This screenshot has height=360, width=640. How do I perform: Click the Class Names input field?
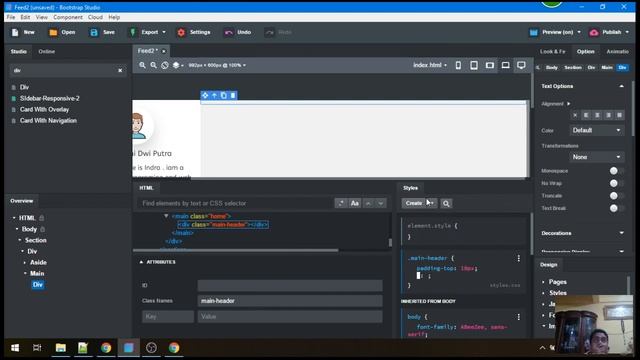tap(290, 301)
